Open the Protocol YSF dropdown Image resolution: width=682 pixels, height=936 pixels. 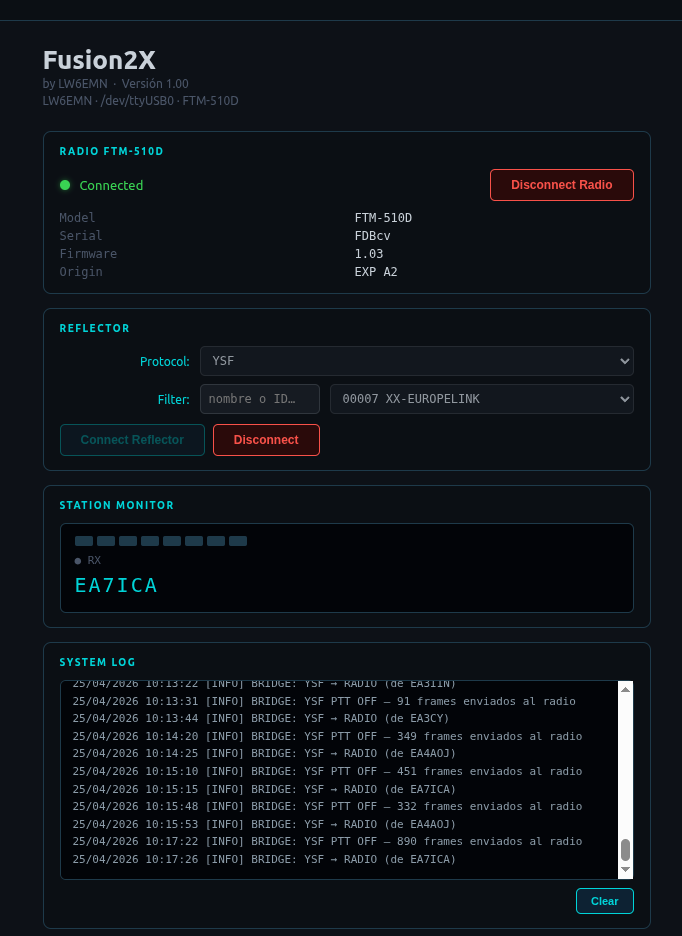(x=416, y=361)
